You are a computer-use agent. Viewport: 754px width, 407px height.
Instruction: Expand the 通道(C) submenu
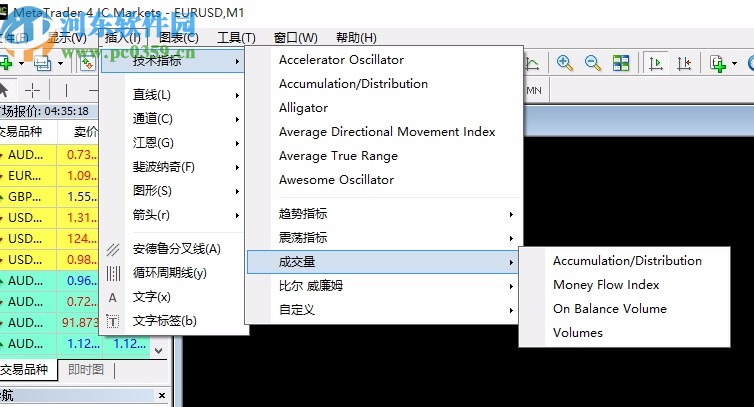pos(174,119)
